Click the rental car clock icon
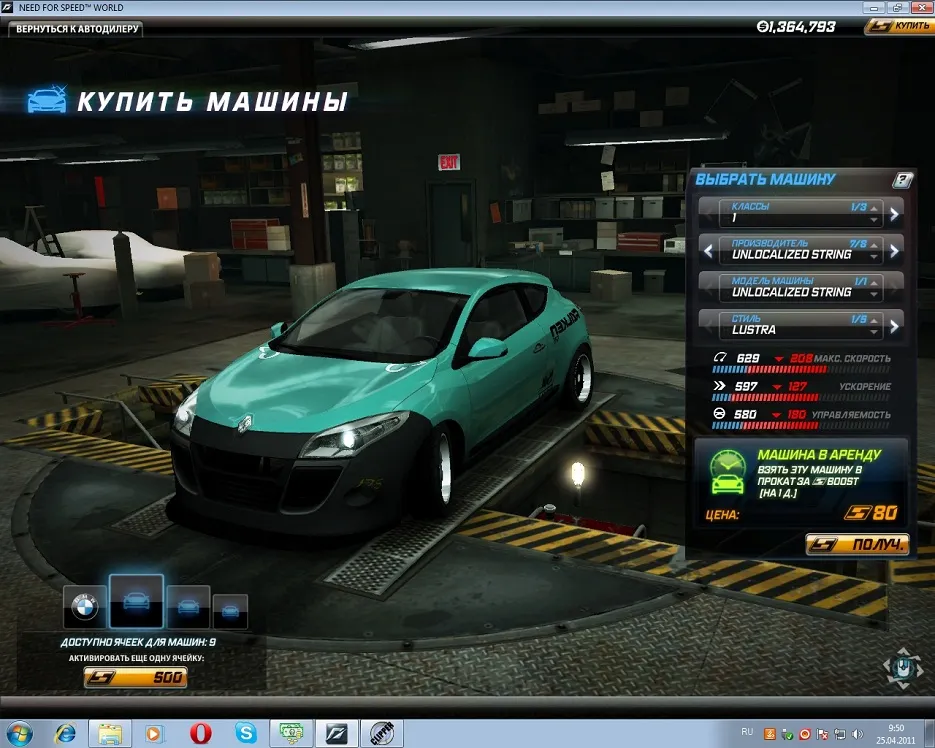The image size is (935, 748). tap(727, 472)
